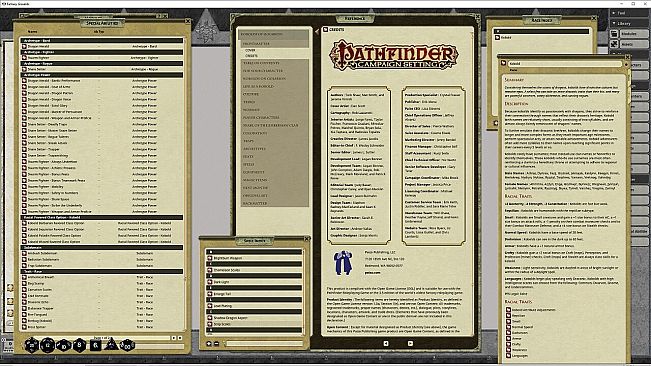Open Spells chapter in Reference index
Image resolution: width=651 pixels, height=366 pixels.
[275, 164]
